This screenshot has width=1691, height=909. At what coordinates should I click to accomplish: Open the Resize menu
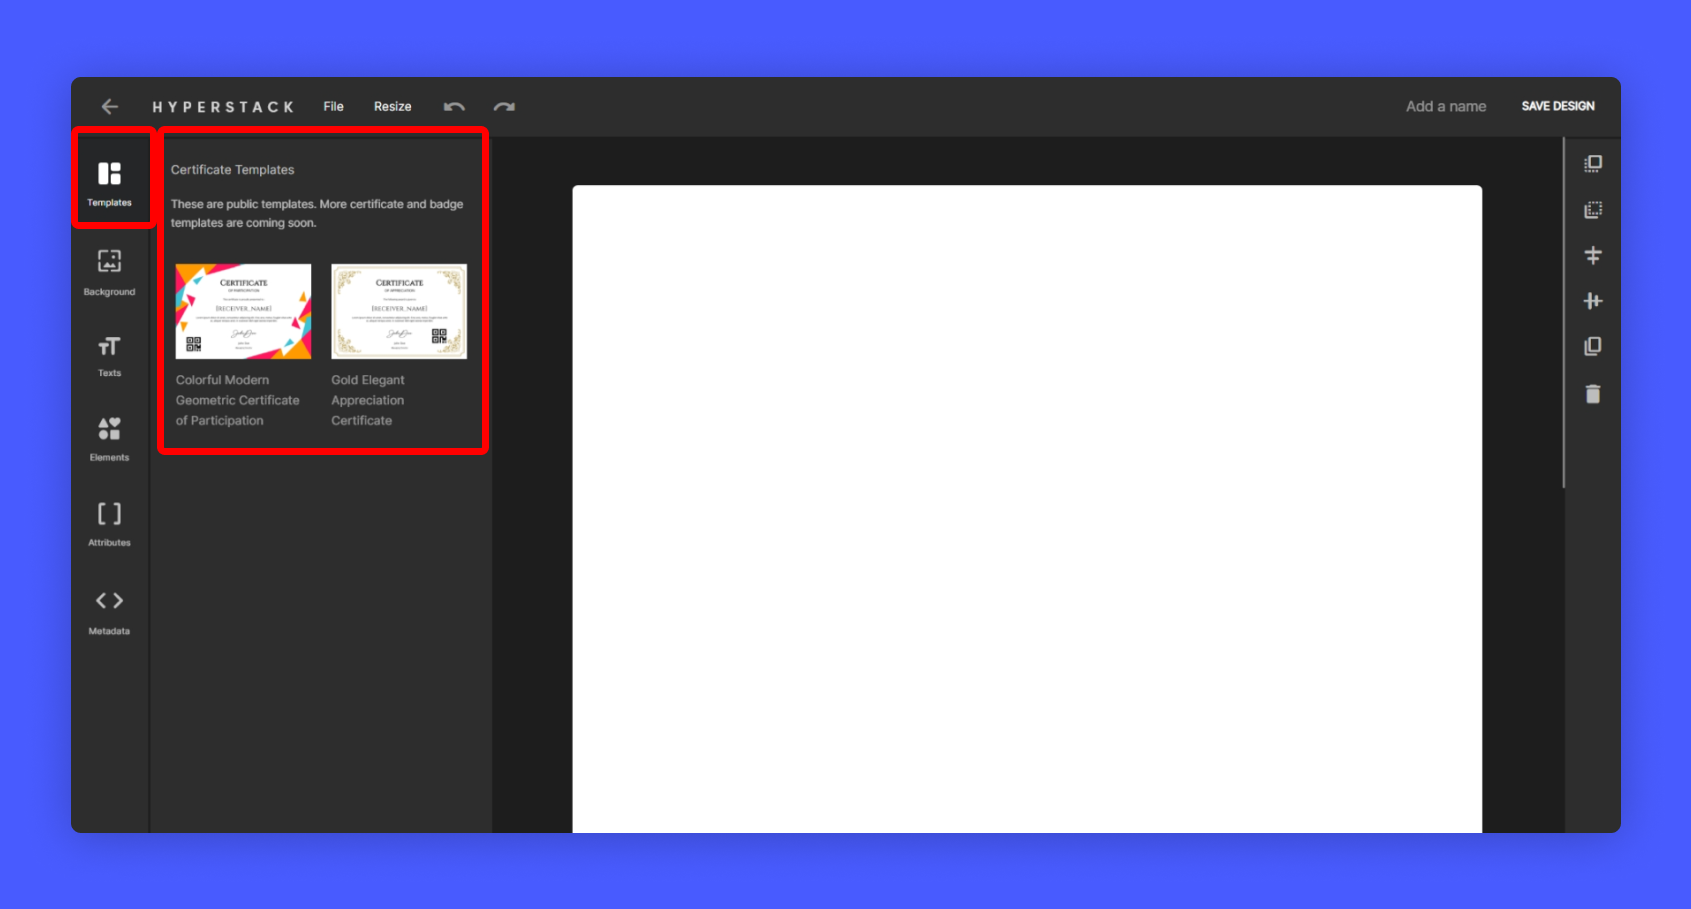coord(392,107)
